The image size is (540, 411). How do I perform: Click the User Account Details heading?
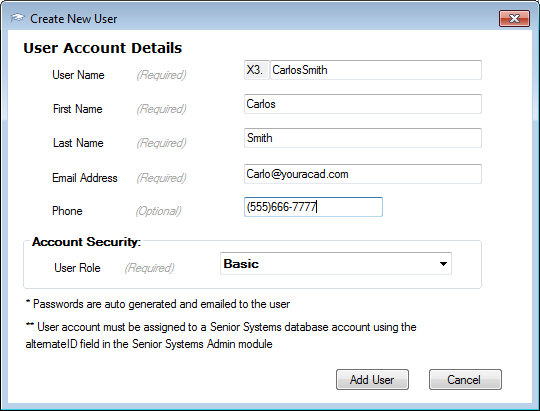click(103, 48)
